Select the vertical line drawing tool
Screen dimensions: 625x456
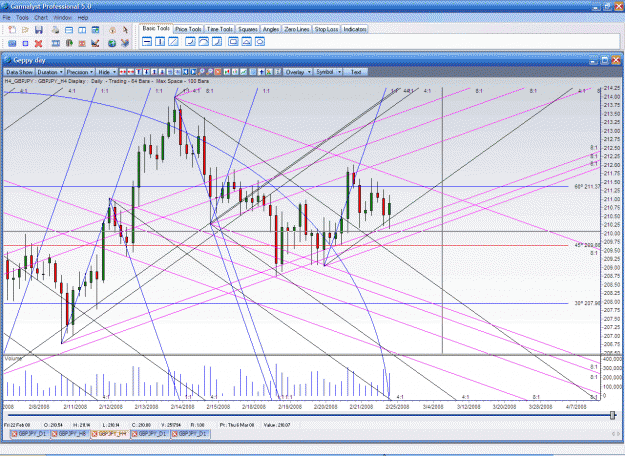click(x=160, y=41)
